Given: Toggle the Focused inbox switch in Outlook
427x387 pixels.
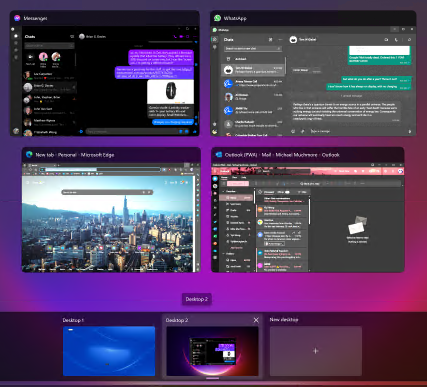Looking at the screenshot, I should (287, 192).
